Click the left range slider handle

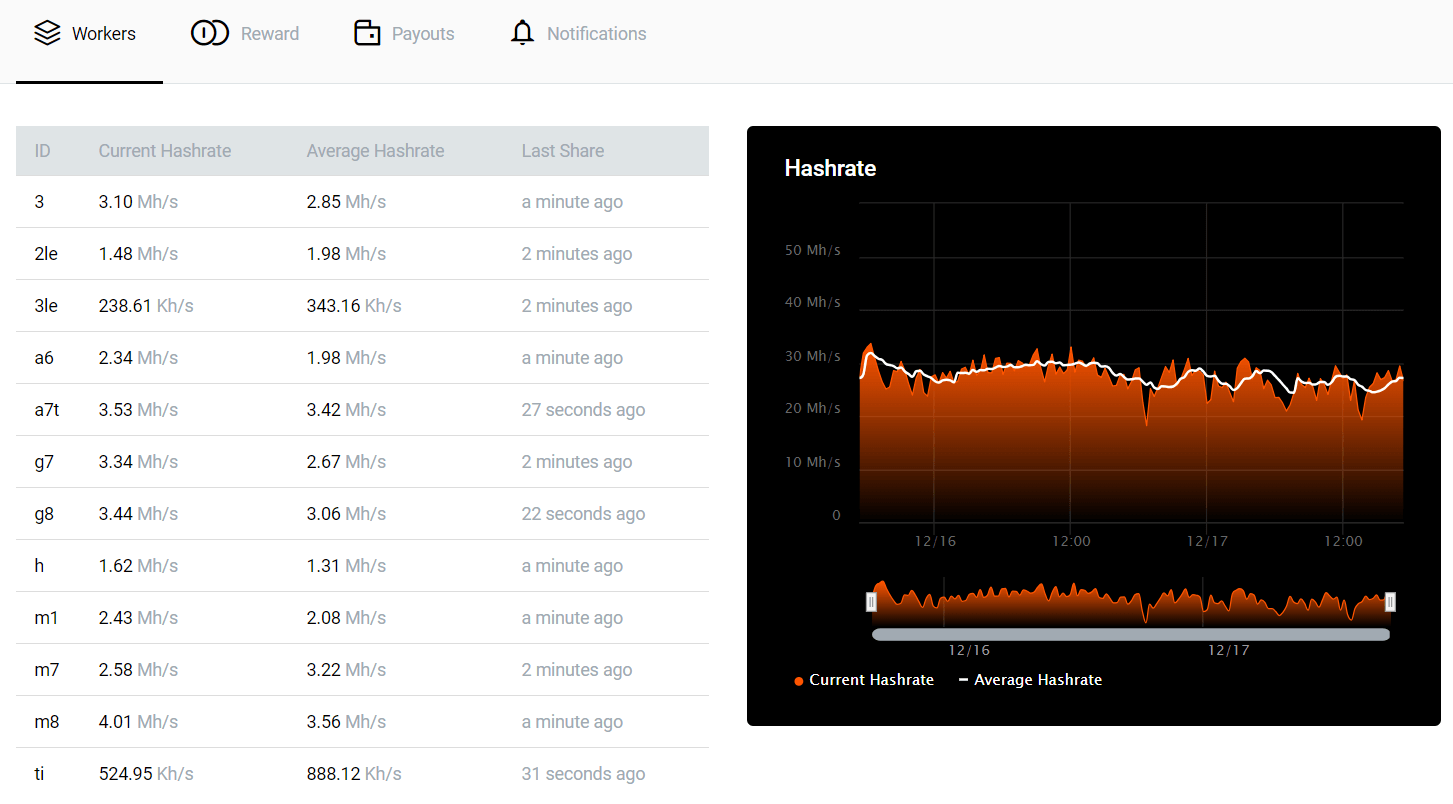point(871,602)
